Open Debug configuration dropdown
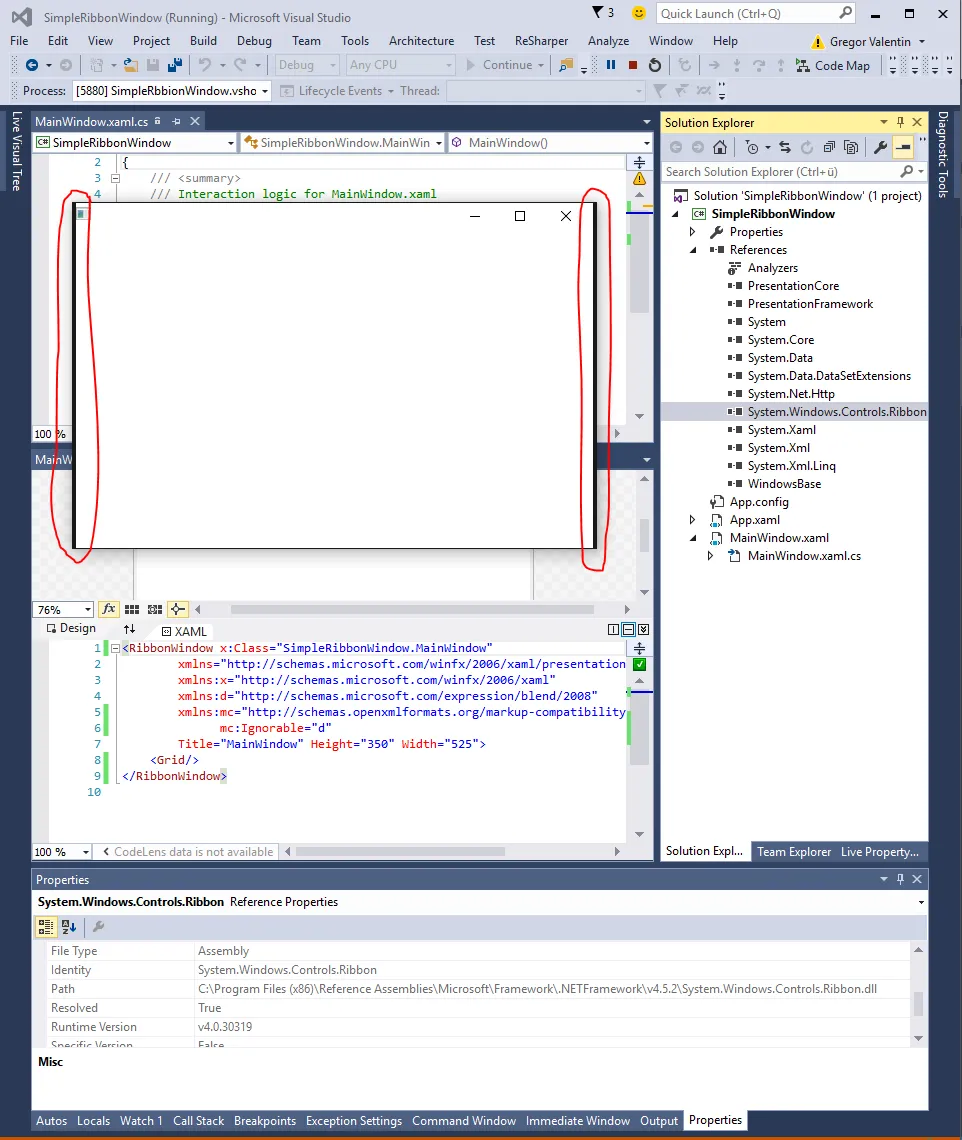The height and width of the screenshot is (1140, 962). (x=307, y=65)
